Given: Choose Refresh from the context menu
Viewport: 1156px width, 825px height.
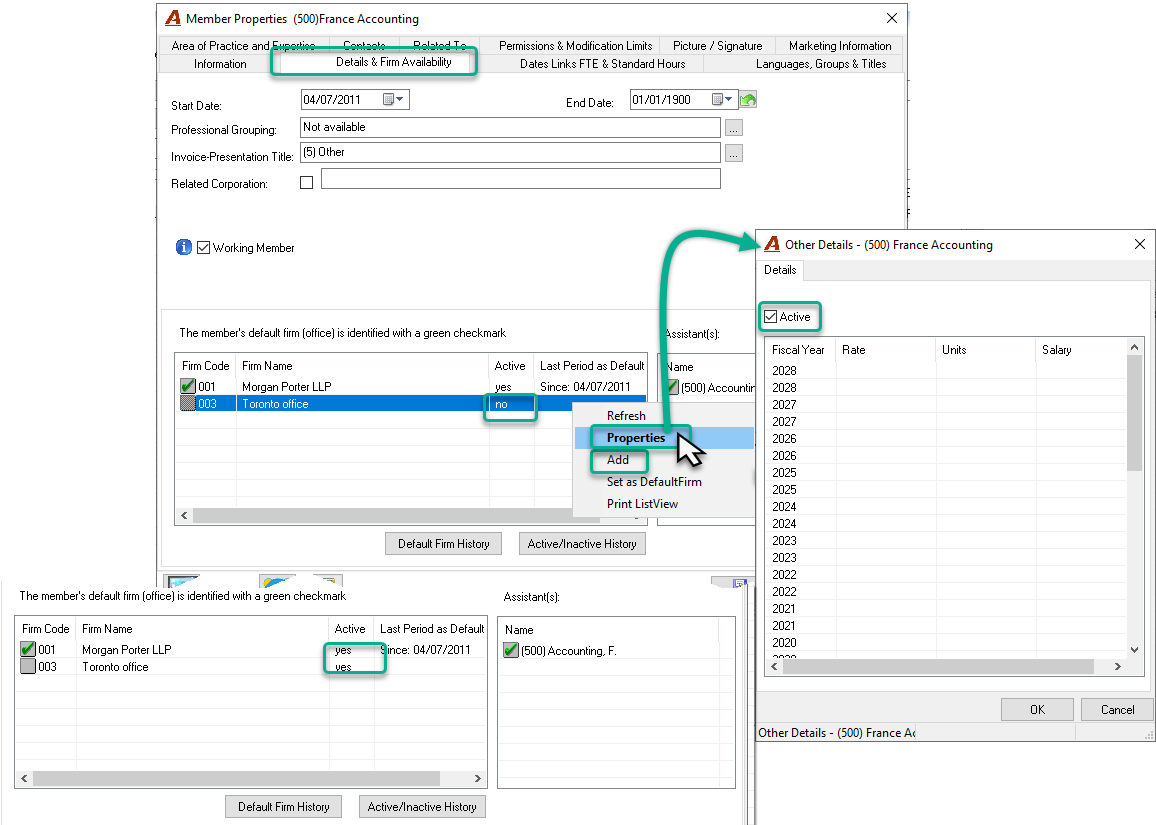Looking at the screenshot, I should tap(626, 416).
